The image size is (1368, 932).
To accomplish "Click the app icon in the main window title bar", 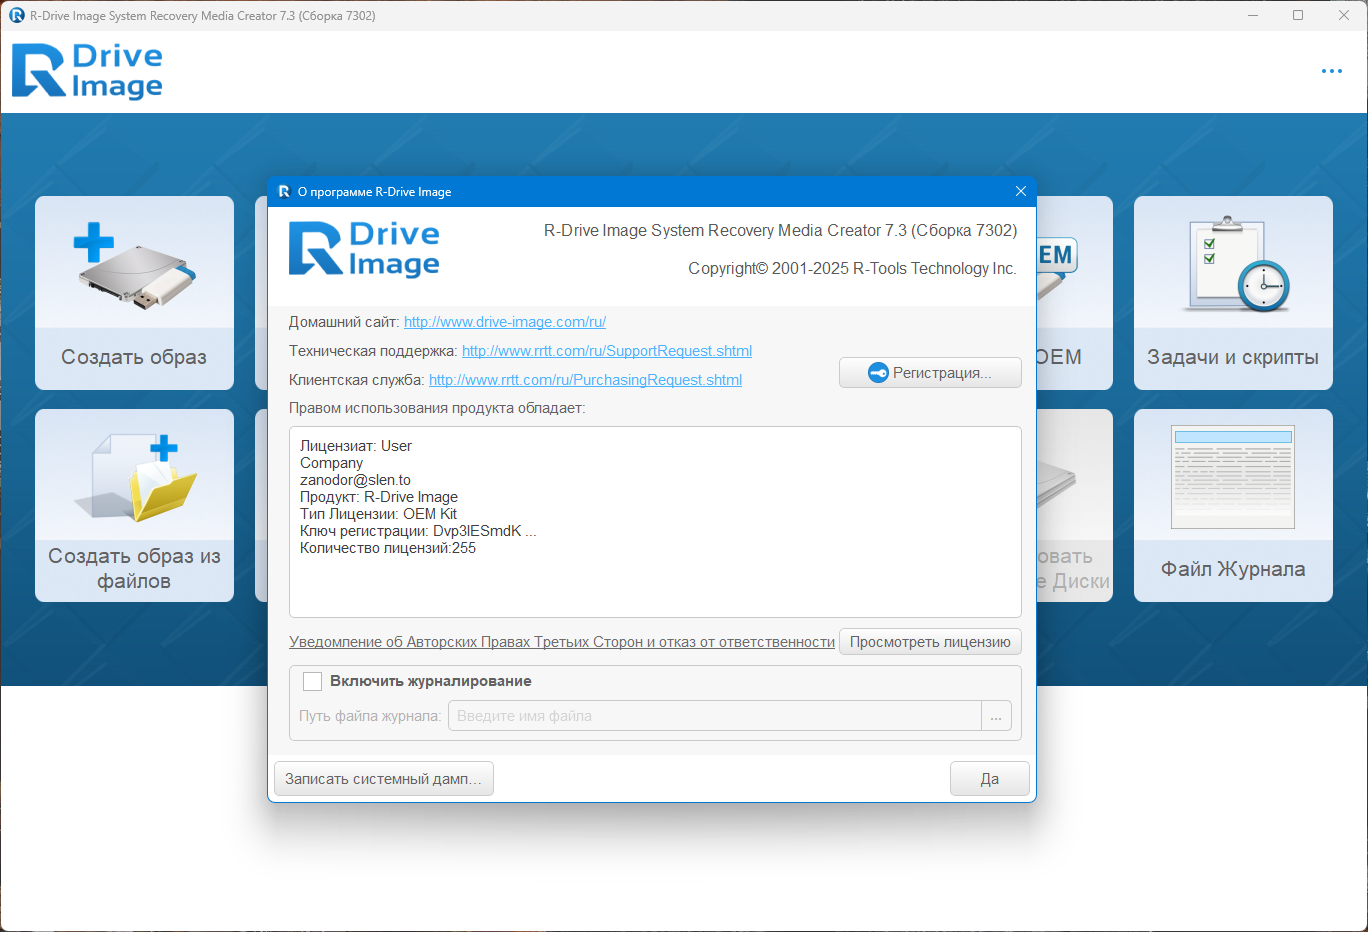I will [x=17, y=15].
